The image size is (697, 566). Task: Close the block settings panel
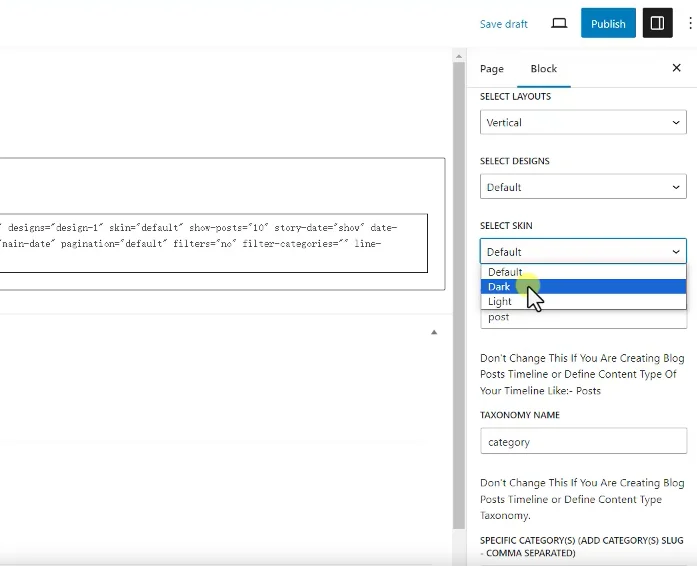click(x=676, y=68)
